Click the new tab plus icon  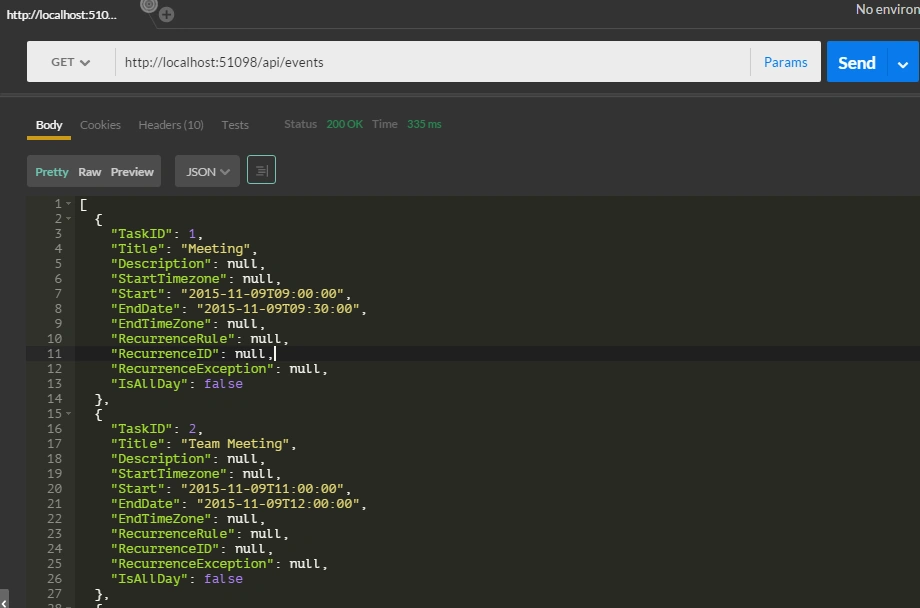coord(167,15)
